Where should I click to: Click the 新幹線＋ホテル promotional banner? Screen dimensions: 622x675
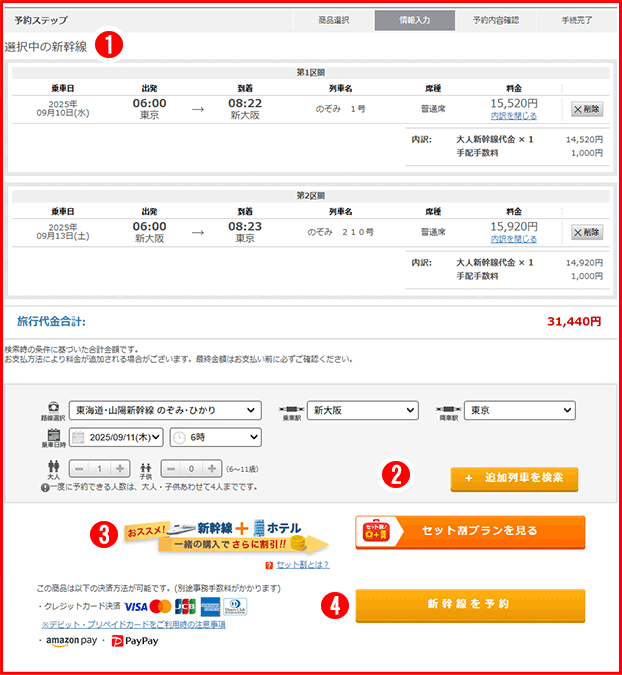227,536
